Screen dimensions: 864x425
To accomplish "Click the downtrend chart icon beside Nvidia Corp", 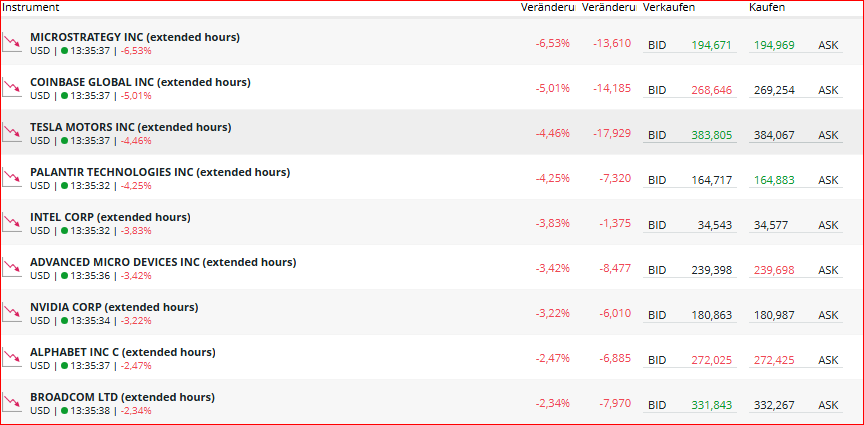I will click(x=12, y=313).
